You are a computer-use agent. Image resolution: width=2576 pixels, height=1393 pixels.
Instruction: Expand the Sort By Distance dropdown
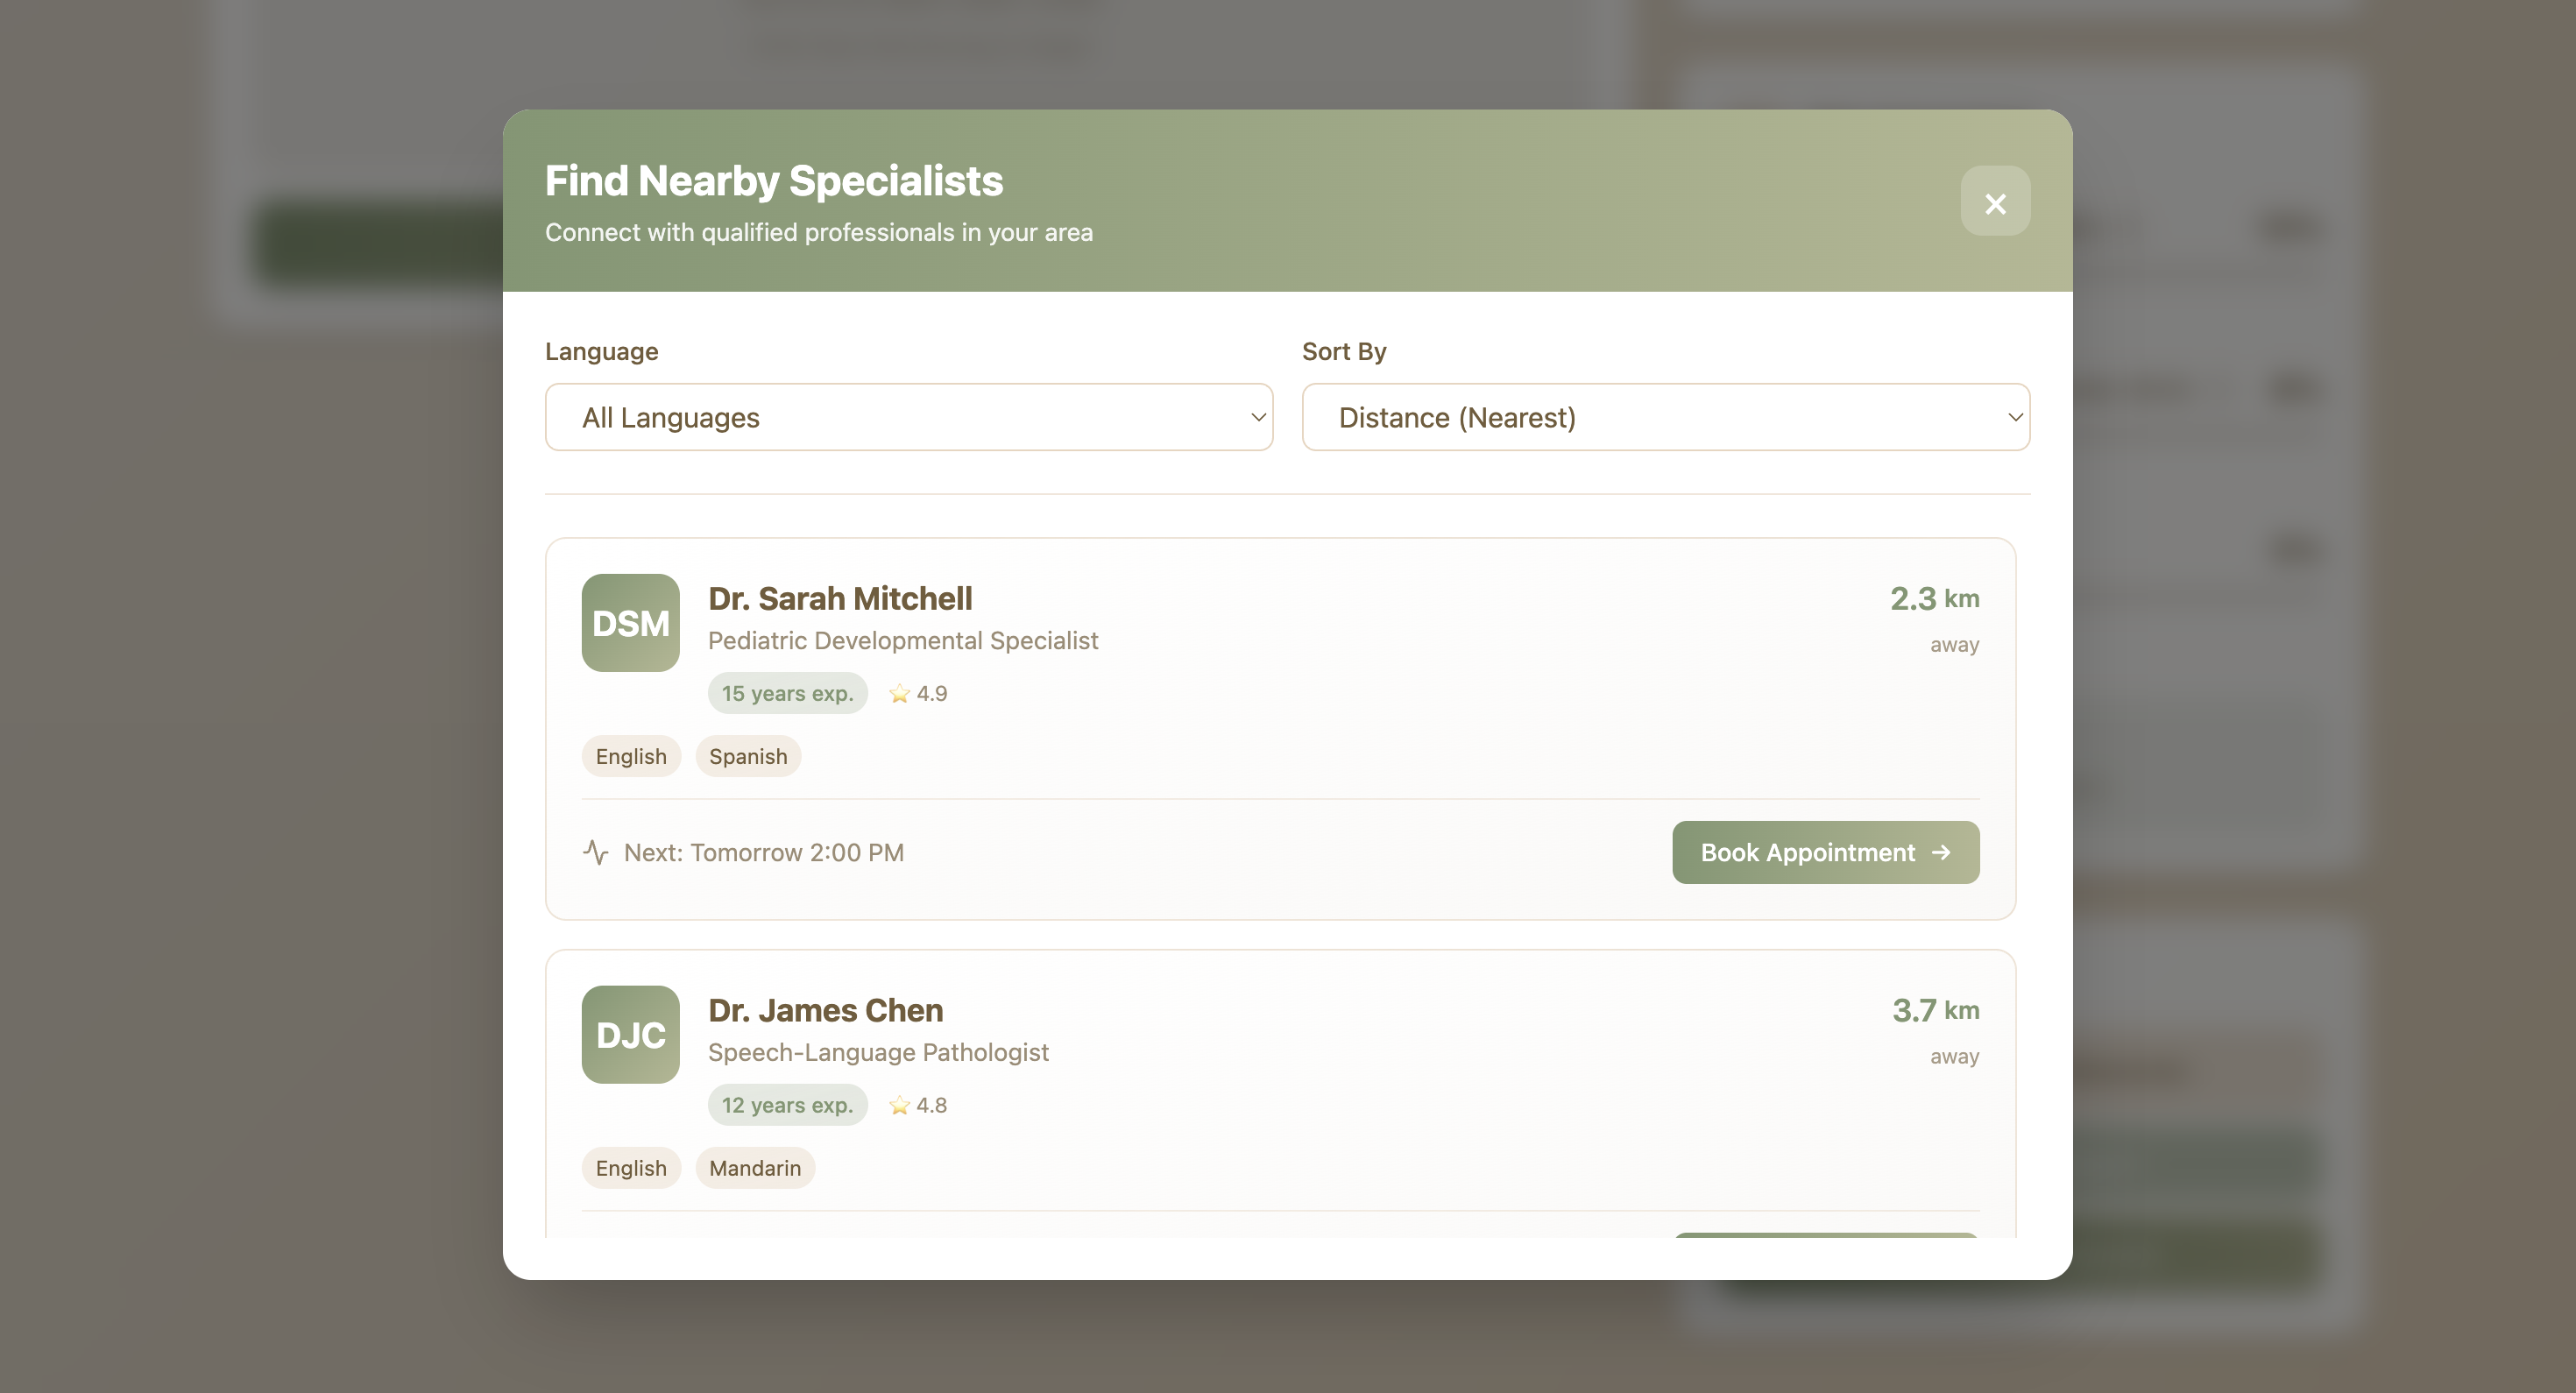pos(1664,417)
